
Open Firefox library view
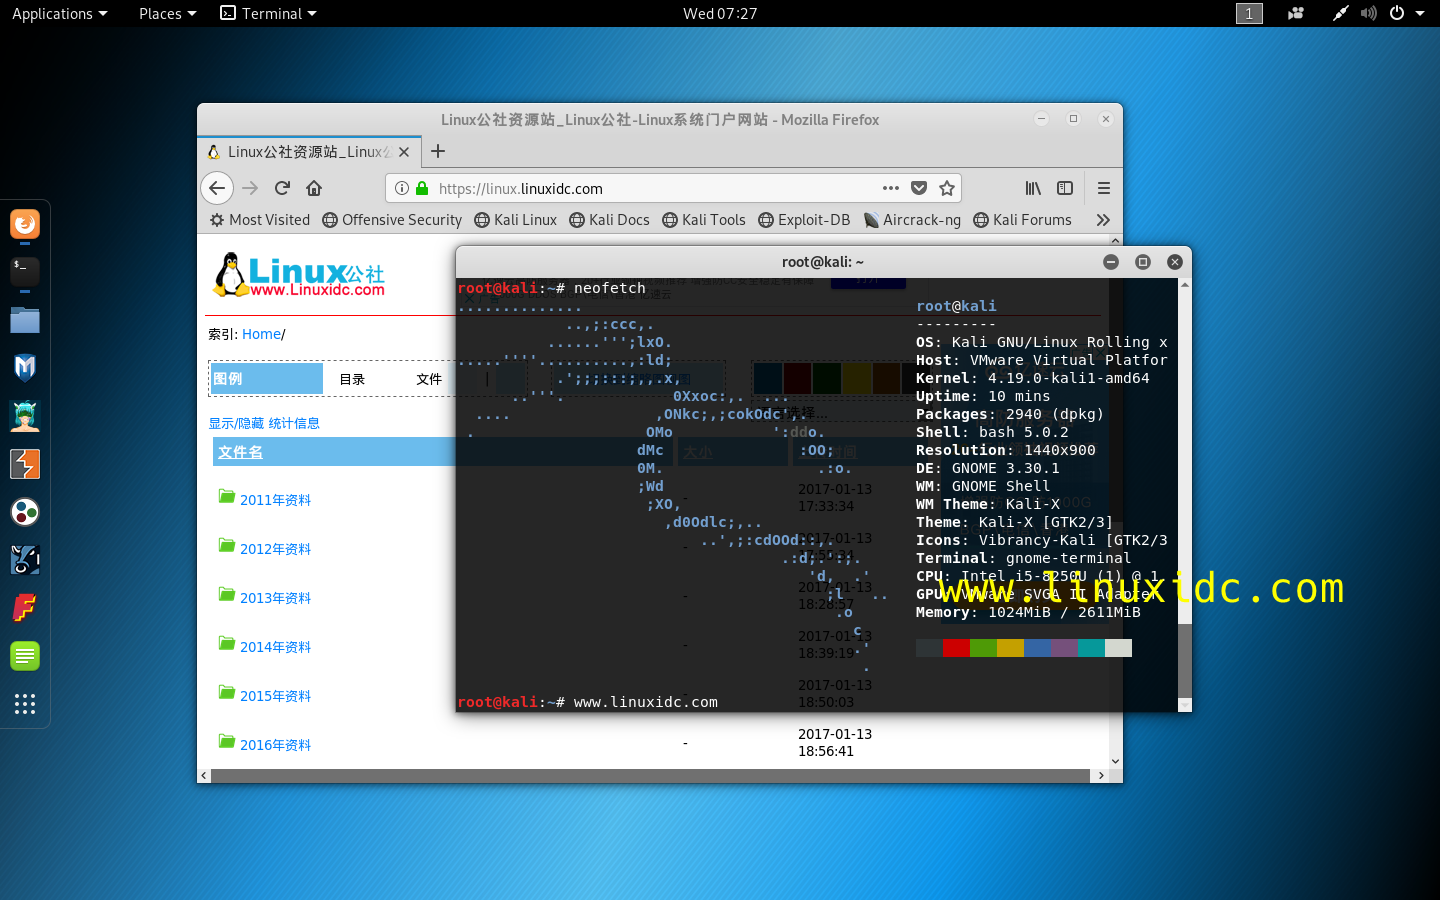click(1033, 188)
